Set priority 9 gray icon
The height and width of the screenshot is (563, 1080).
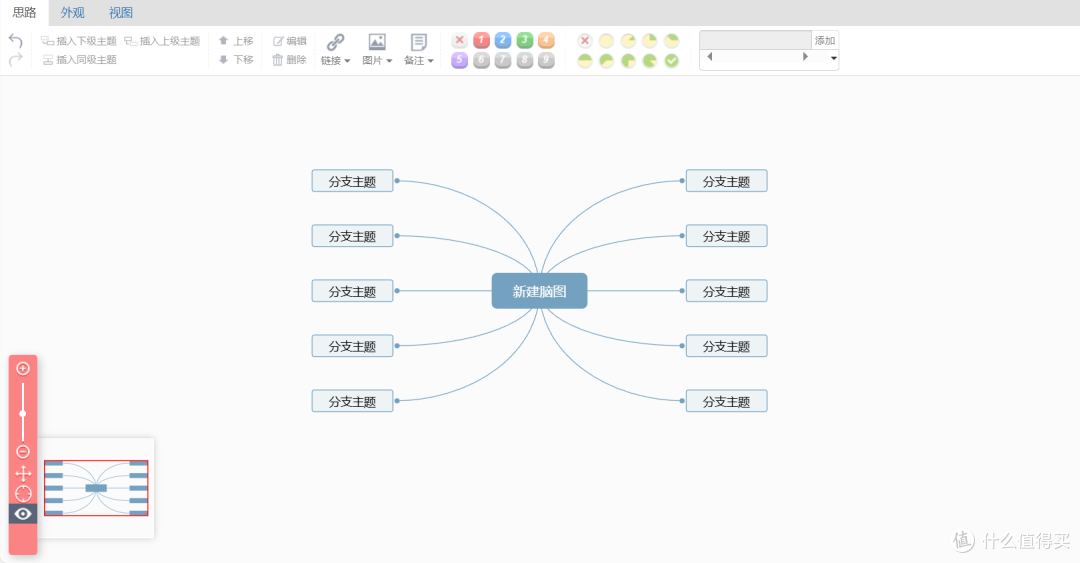point(546,61)
